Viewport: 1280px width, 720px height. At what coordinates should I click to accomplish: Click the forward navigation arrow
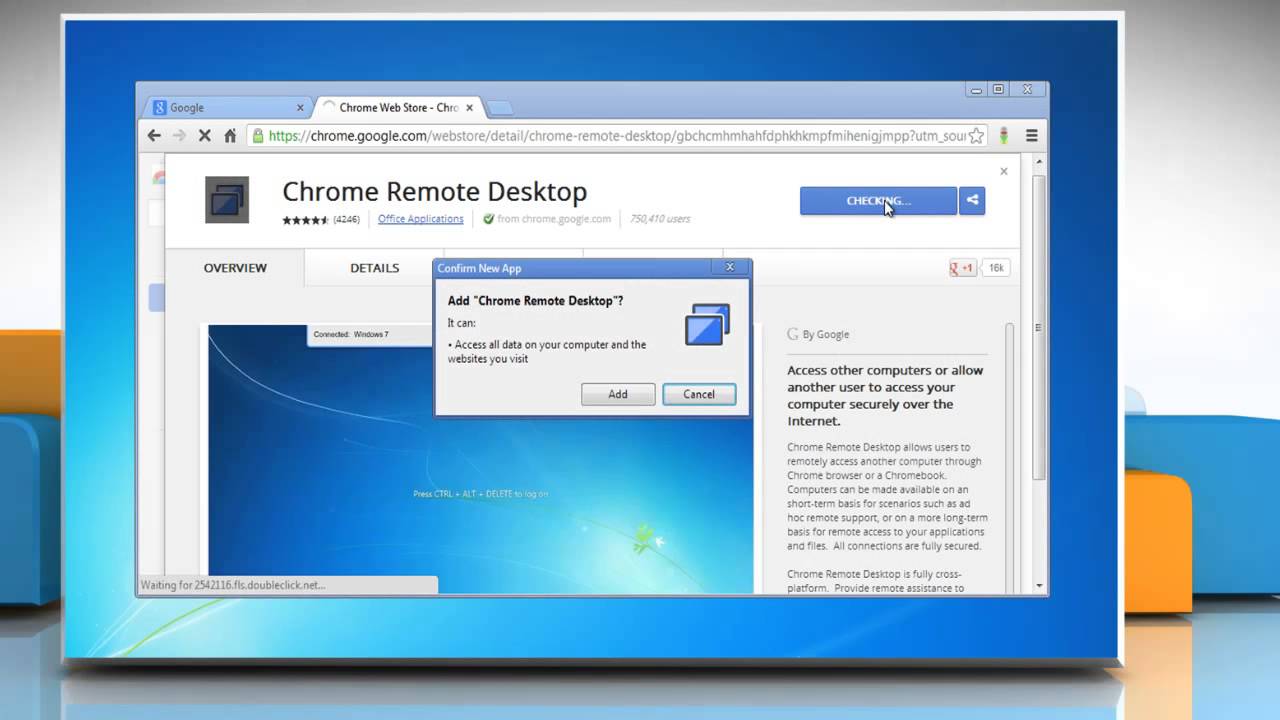(x=179, y=135)
